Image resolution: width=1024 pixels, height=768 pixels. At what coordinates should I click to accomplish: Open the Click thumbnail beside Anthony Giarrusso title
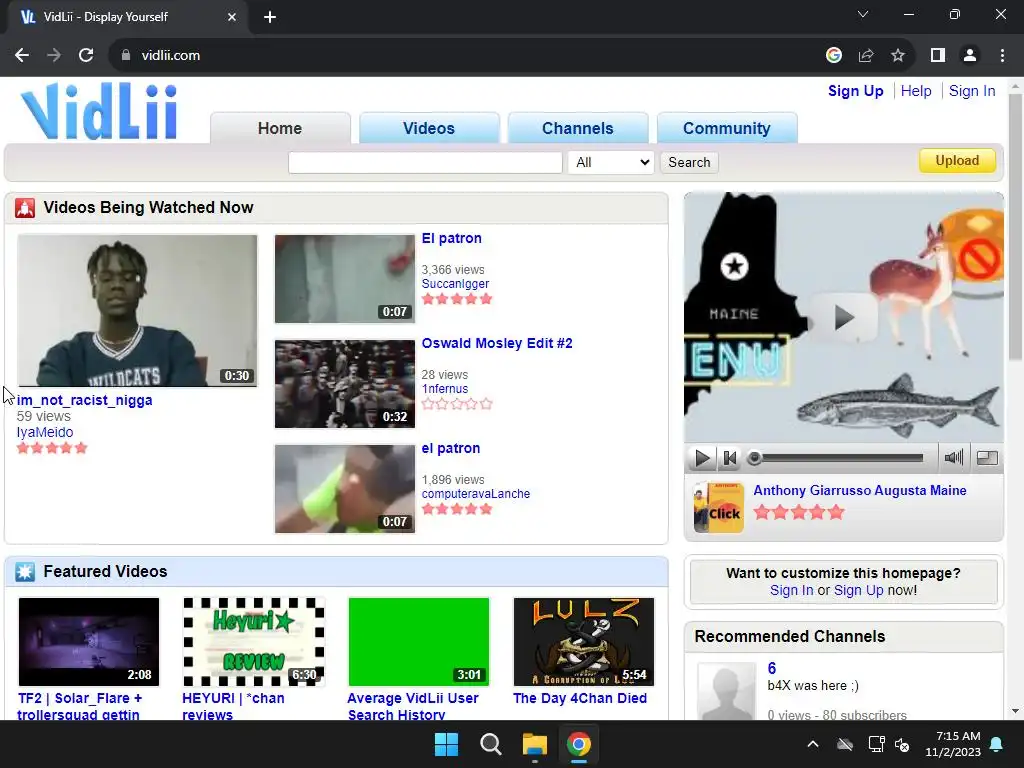coord(718,507)
